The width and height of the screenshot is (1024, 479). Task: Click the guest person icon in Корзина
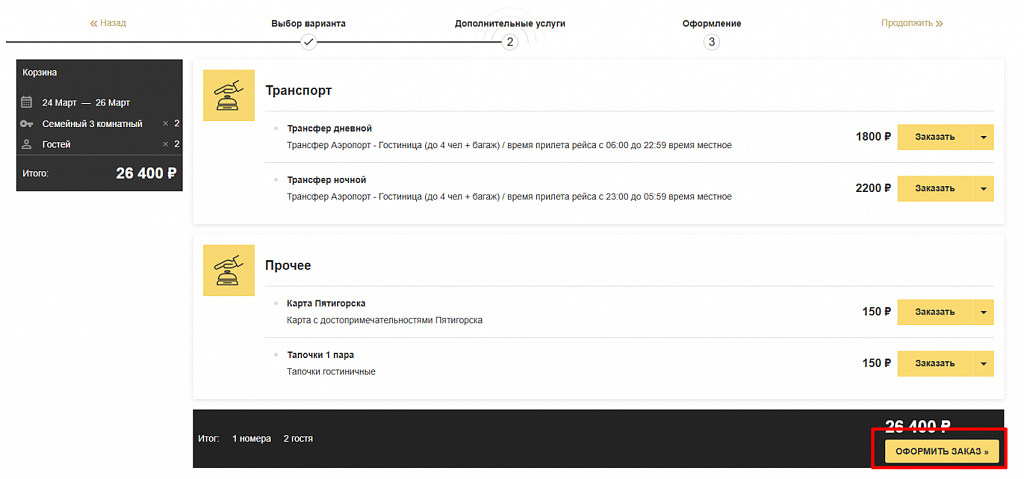coord(27,144)
